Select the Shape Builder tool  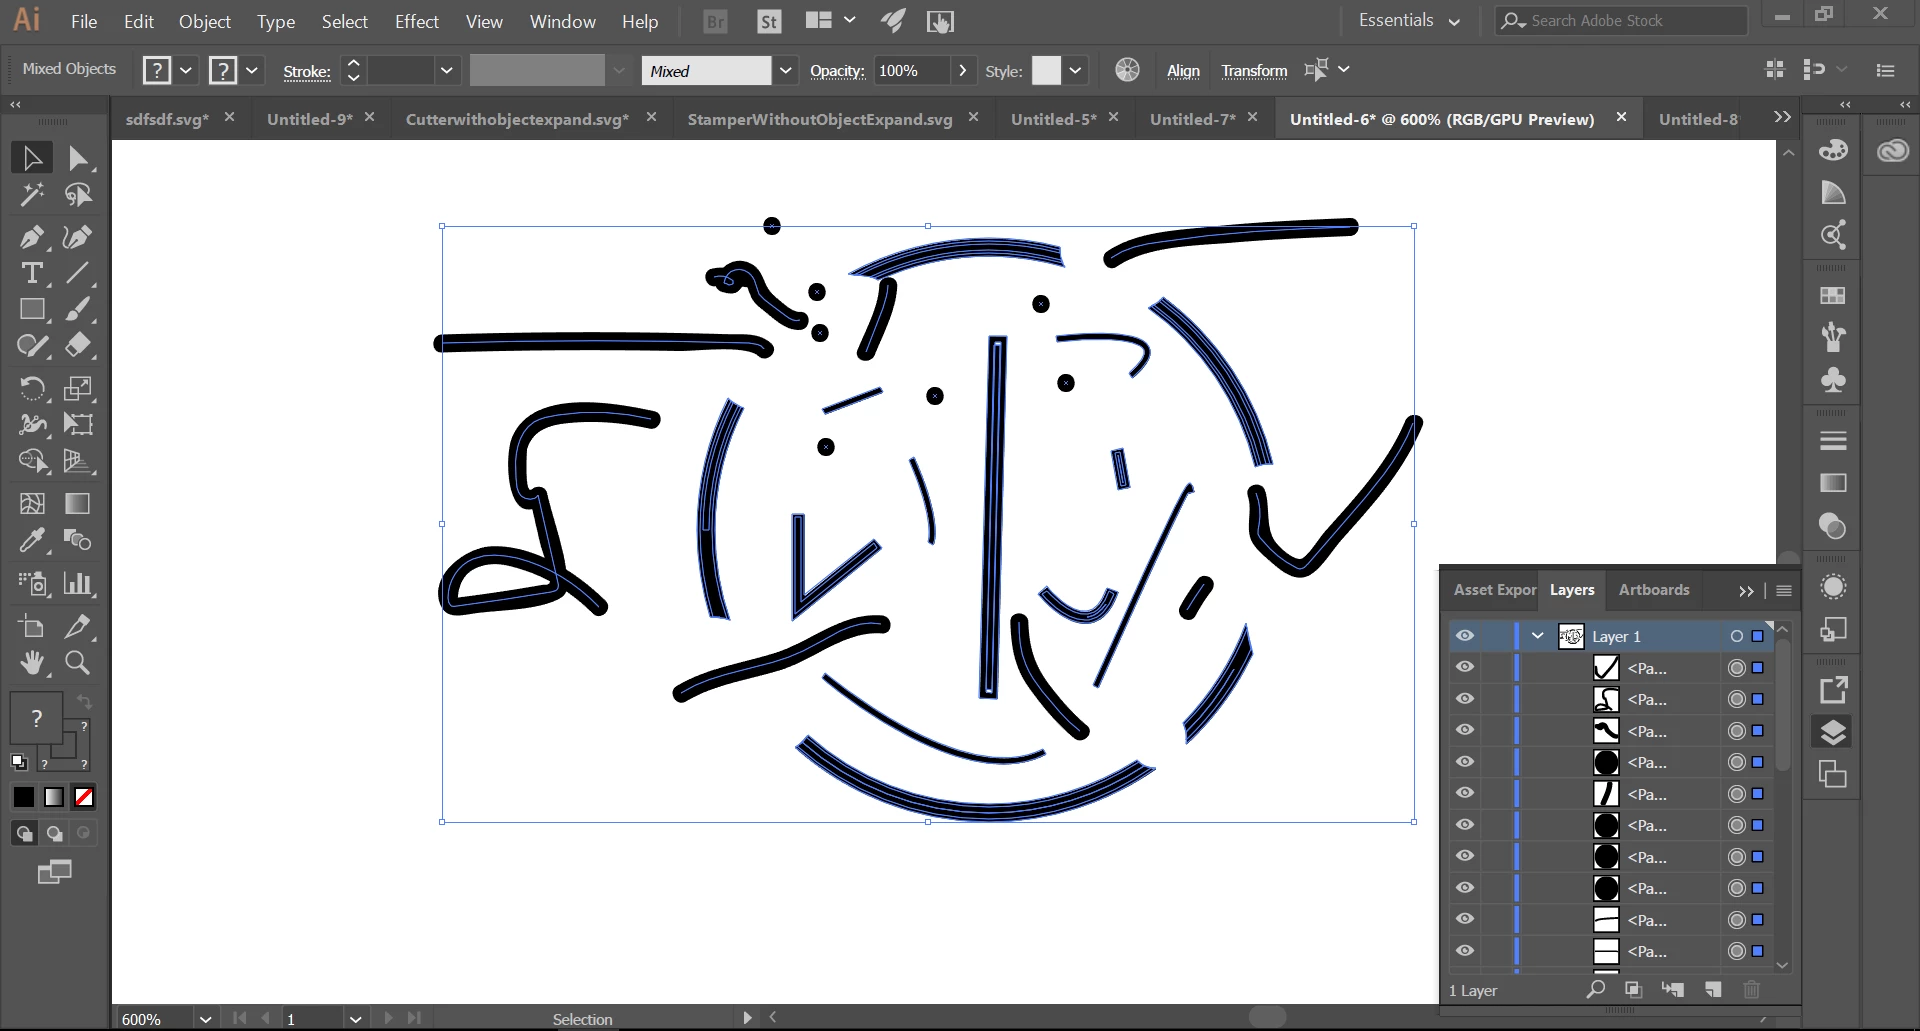(32, 461)
